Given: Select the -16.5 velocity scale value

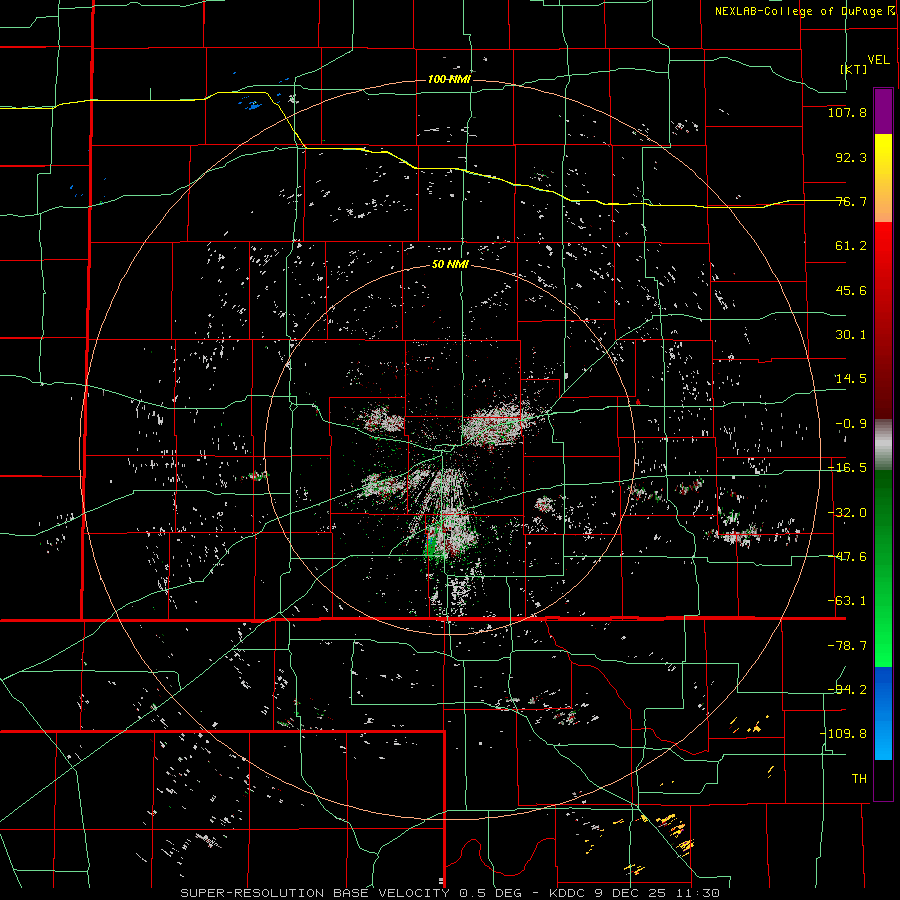Looking at the screenshot, I should [847, 468].
